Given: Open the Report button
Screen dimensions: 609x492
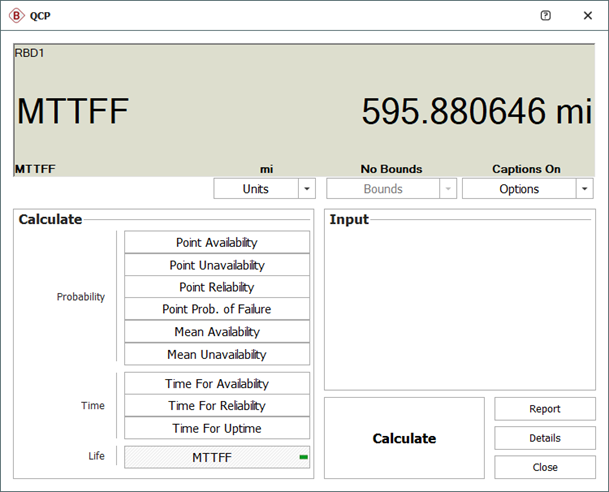Looking at the screenshot, I should pyautogui.click(x=545, y=409).
